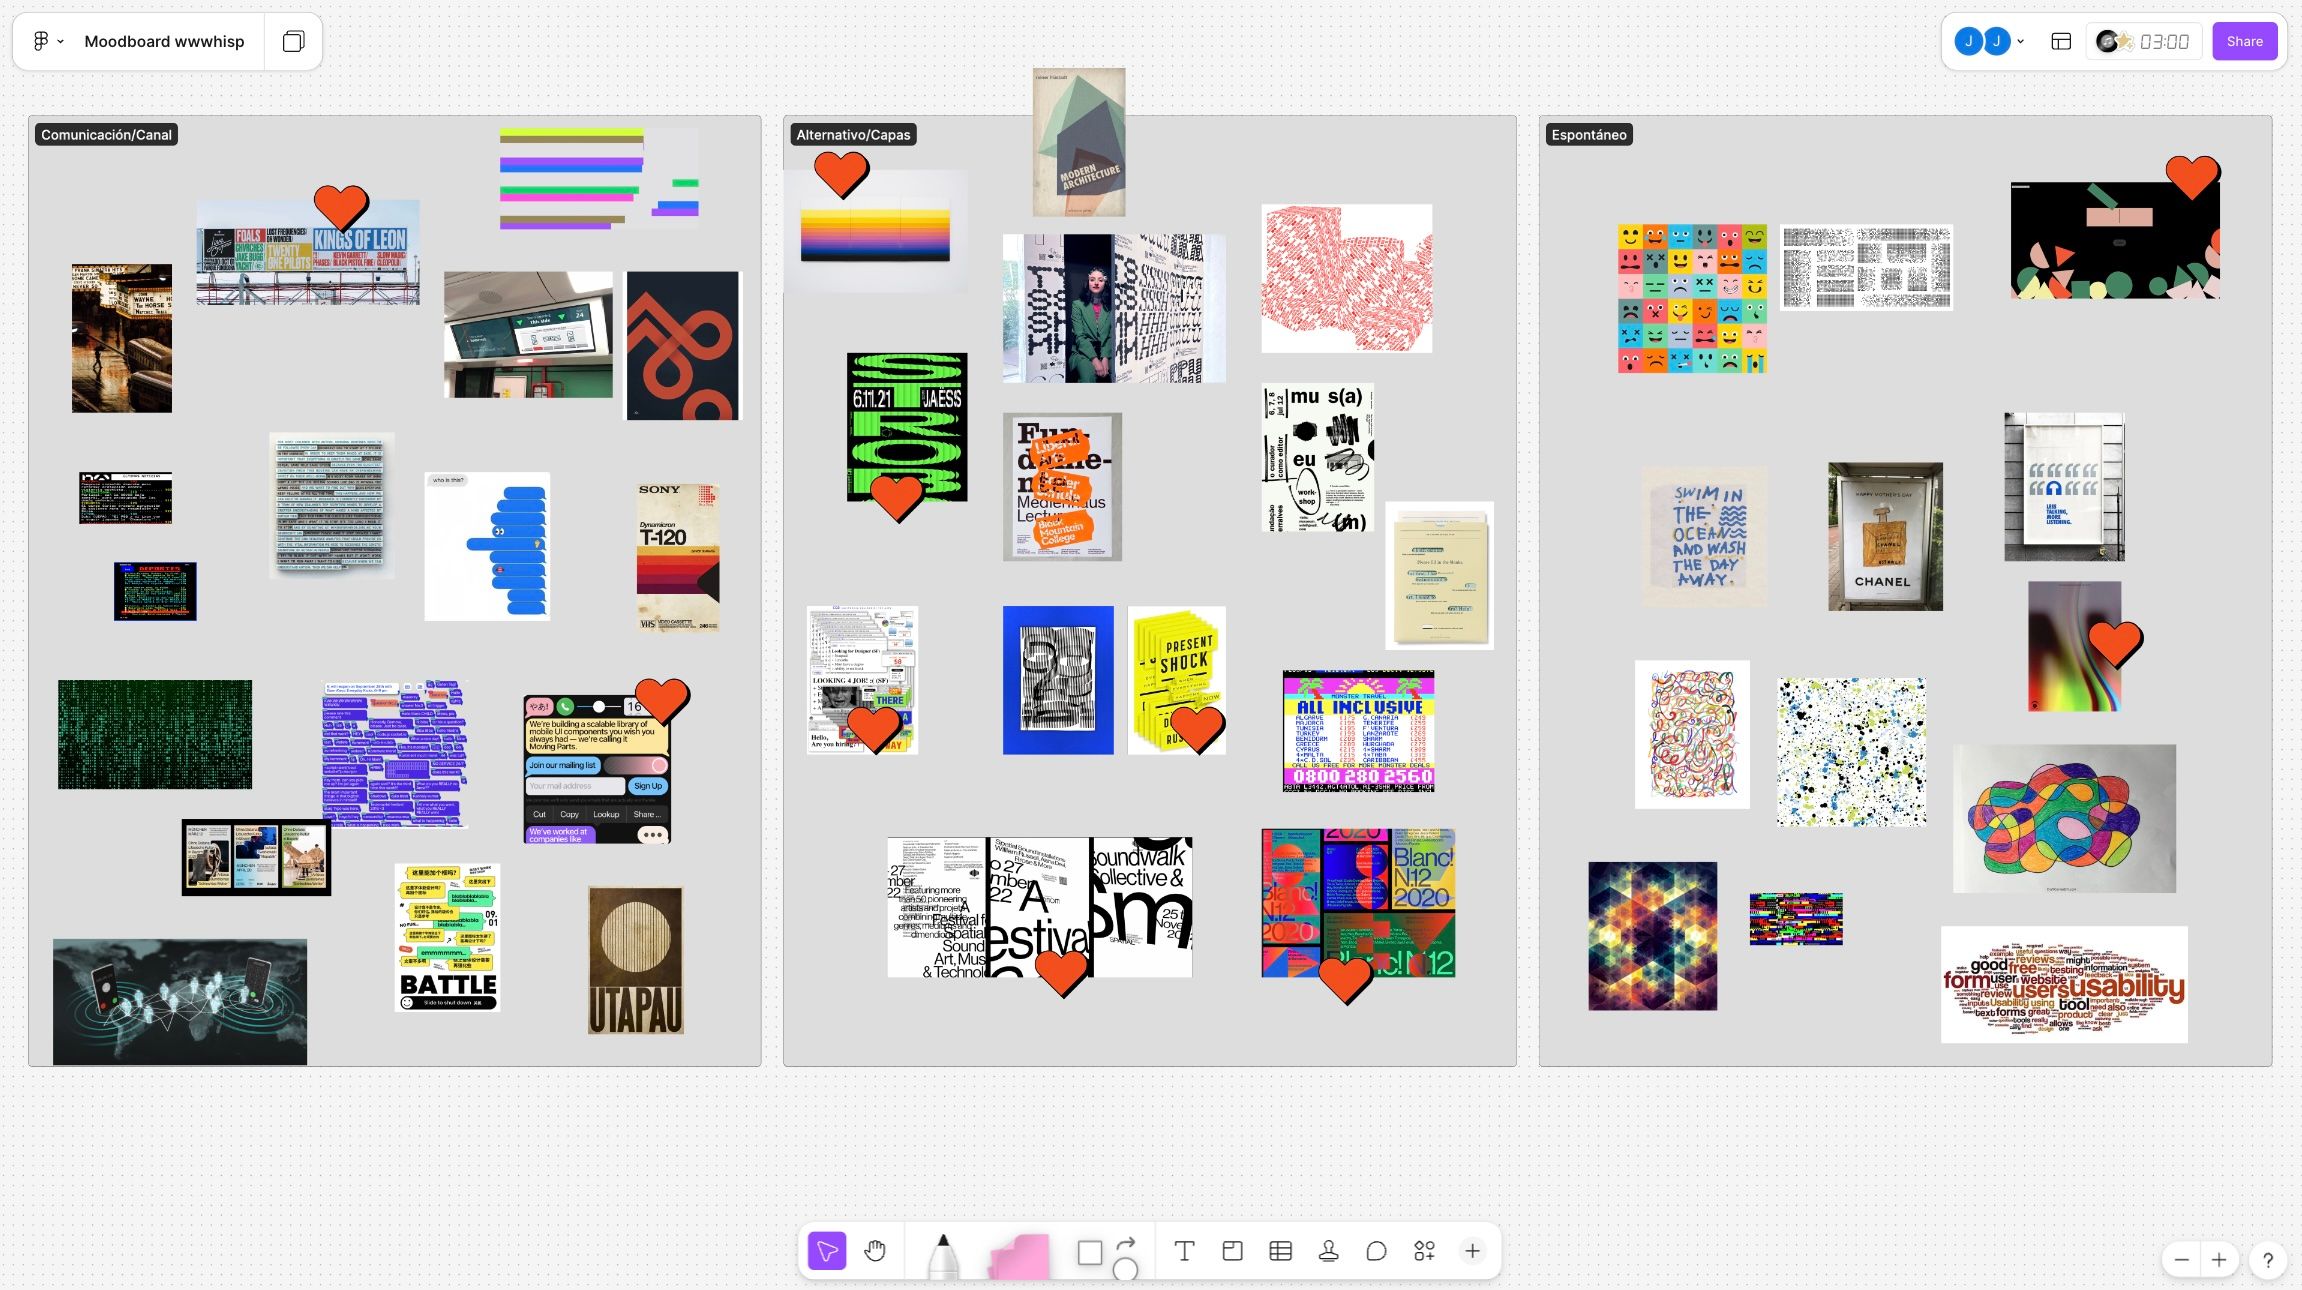The width and height of the screenshot is (2302, 1290).
Task: Zoom out with the minus button
Action: [x=2181, y=1260]
